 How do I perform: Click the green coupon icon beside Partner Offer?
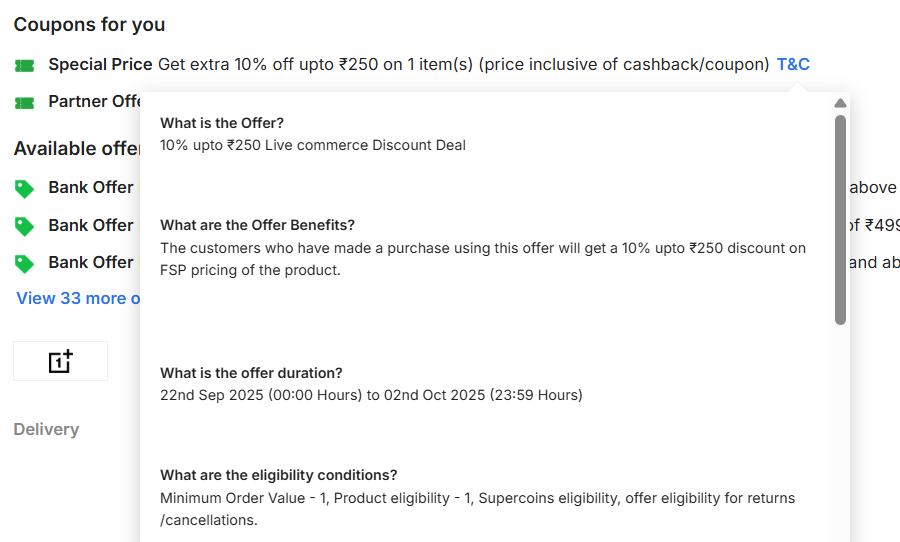click(25, 103)
